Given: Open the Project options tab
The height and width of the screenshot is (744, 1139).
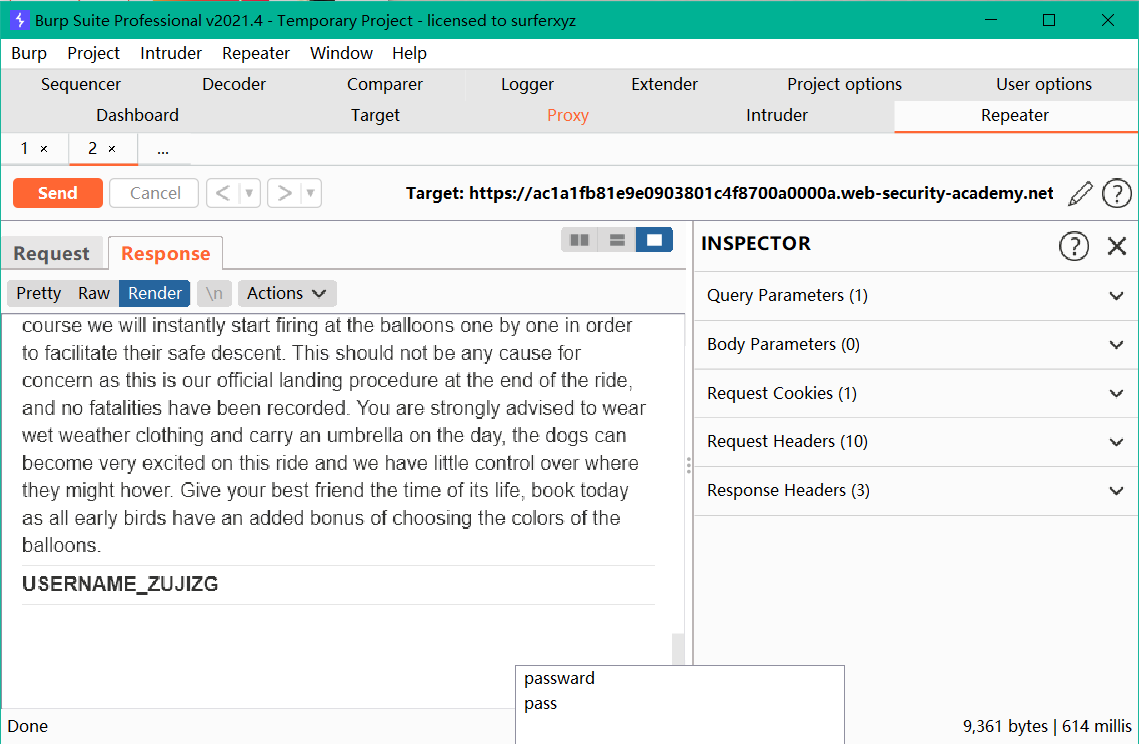Looking at the screenshot, I should (845, 84).
